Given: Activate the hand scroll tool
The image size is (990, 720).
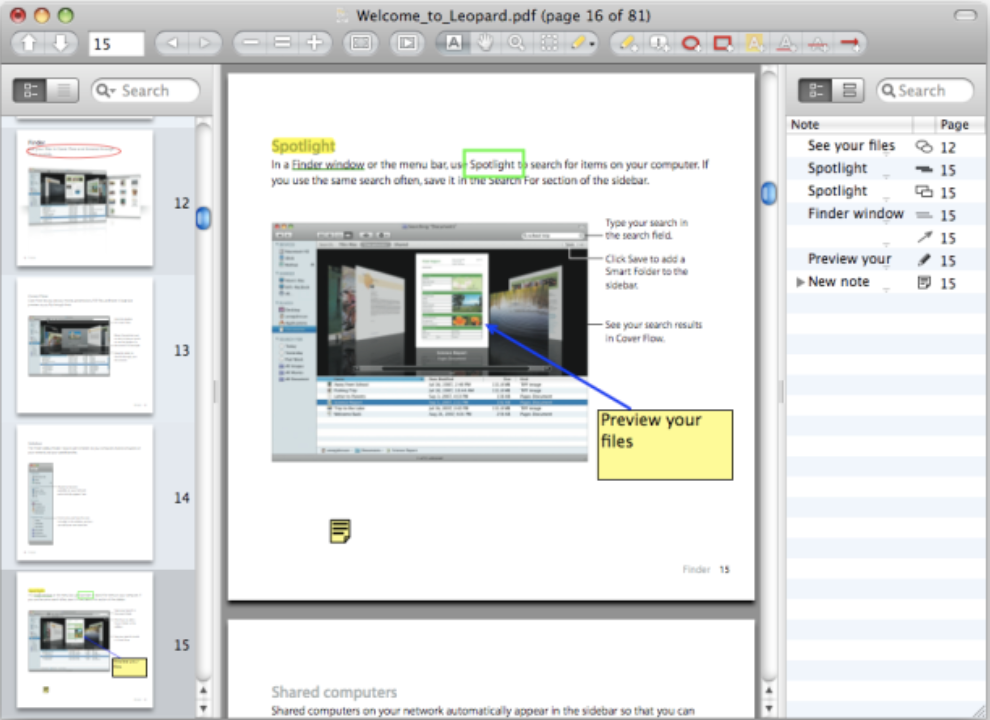Looking at the screenshot, I should pos(485,43).
